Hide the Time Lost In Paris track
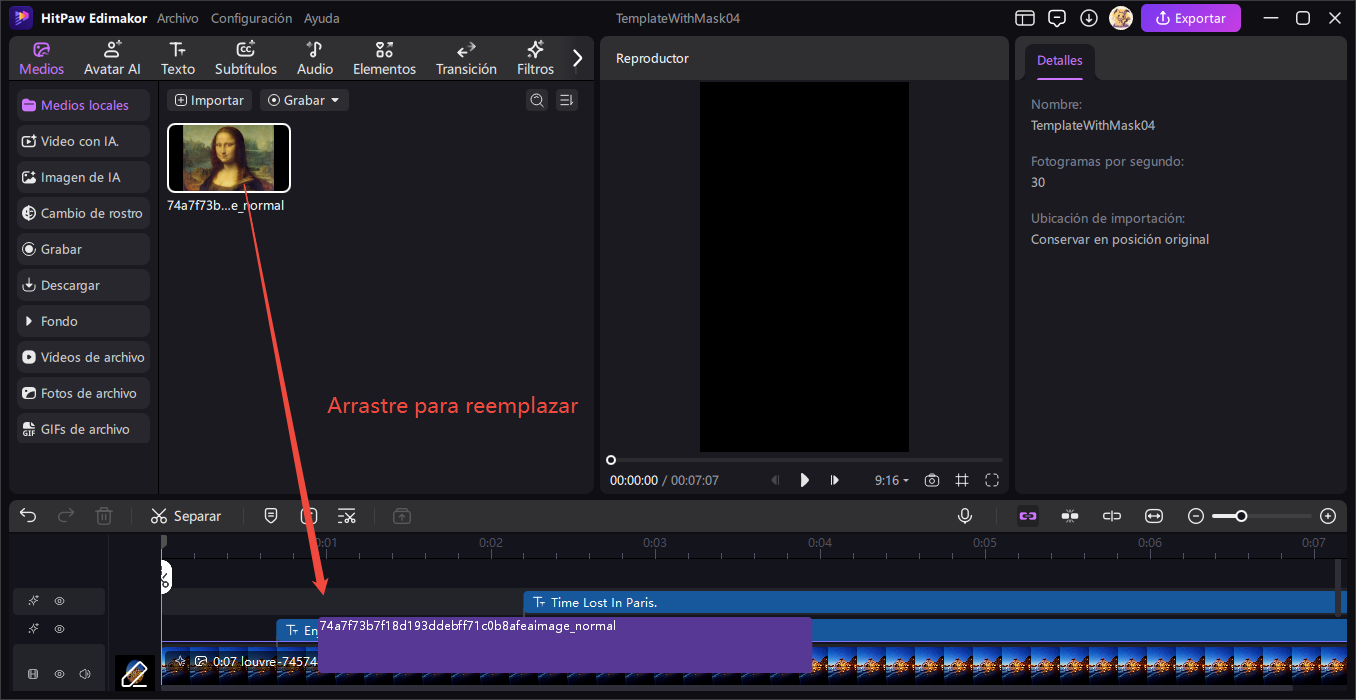This screenshot has height=700, width=1356. [x=59, y=601]
